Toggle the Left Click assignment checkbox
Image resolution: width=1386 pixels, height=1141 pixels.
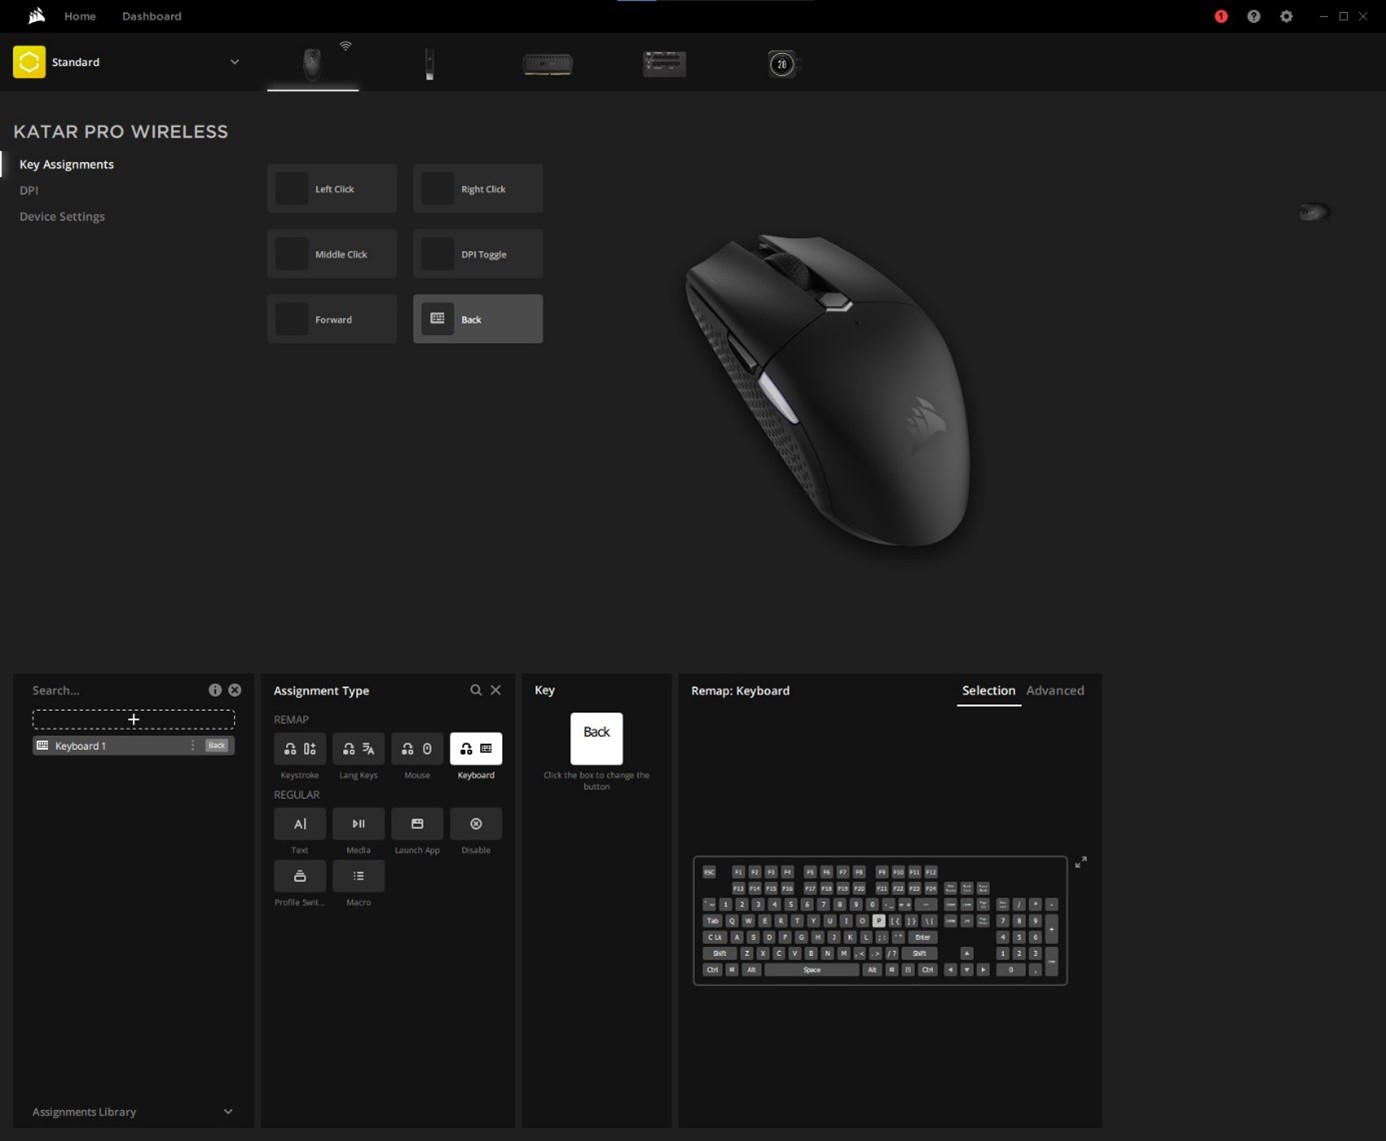pyautogui.click(x=291, y=188)
